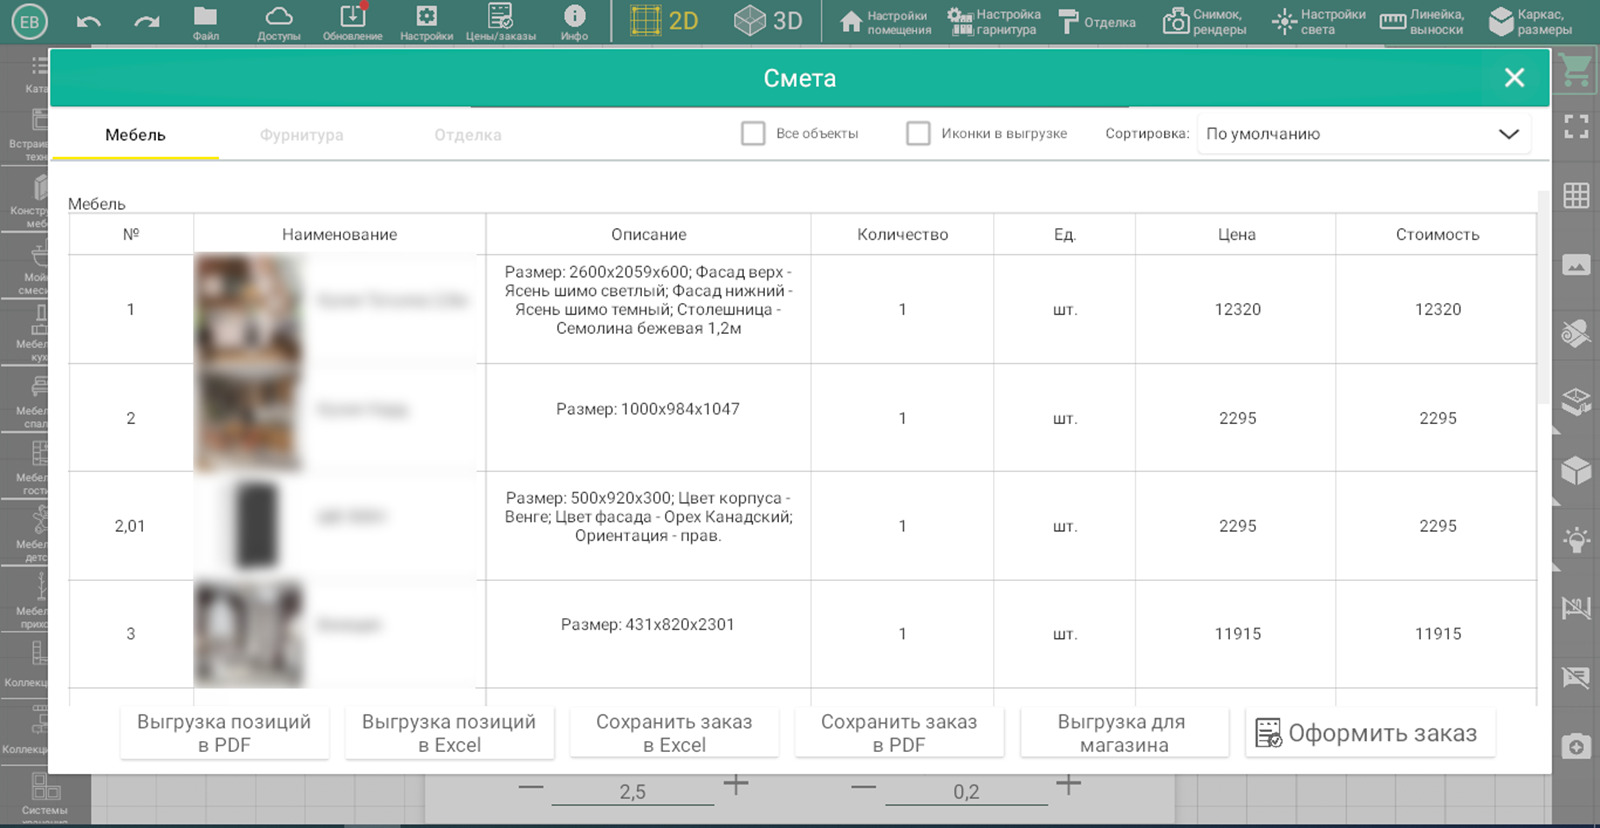Enable the Все объекты checkbox
The height and width of the screenshot is (828, 1600).
point(753,133)
